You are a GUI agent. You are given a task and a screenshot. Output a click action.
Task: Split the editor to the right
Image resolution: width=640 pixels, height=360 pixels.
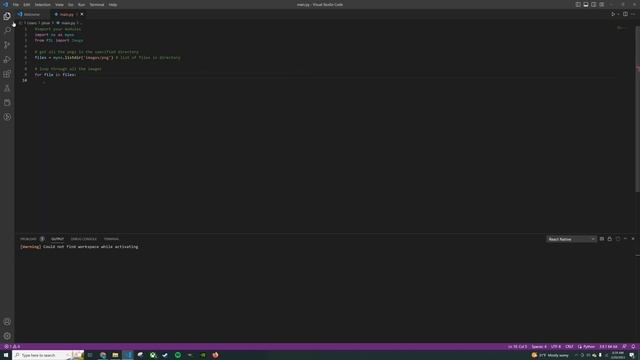tap(625, 14)
